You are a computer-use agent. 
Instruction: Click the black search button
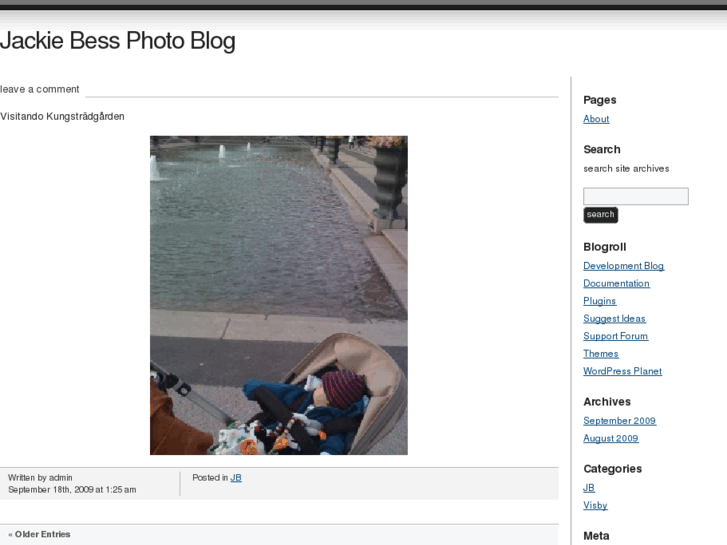(600, 215)
